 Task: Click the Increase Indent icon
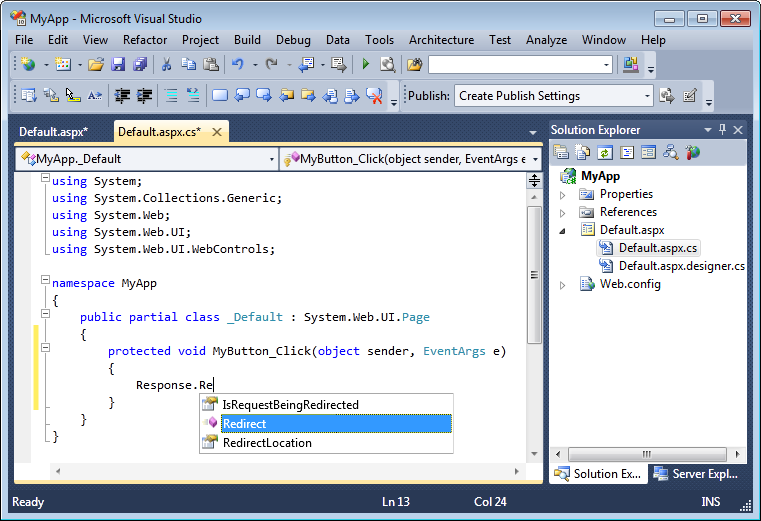(x=144, y=96)
